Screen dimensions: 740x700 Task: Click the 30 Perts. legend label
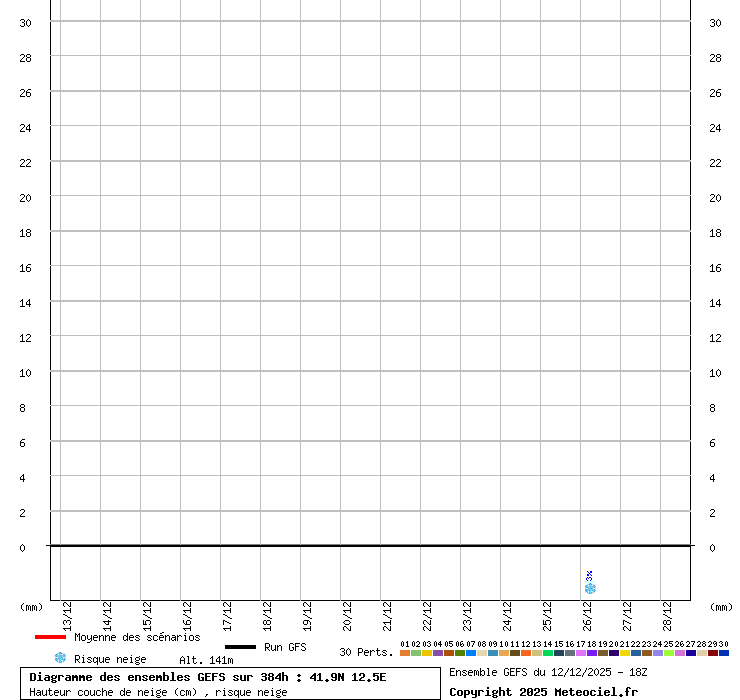pos(366,652)
